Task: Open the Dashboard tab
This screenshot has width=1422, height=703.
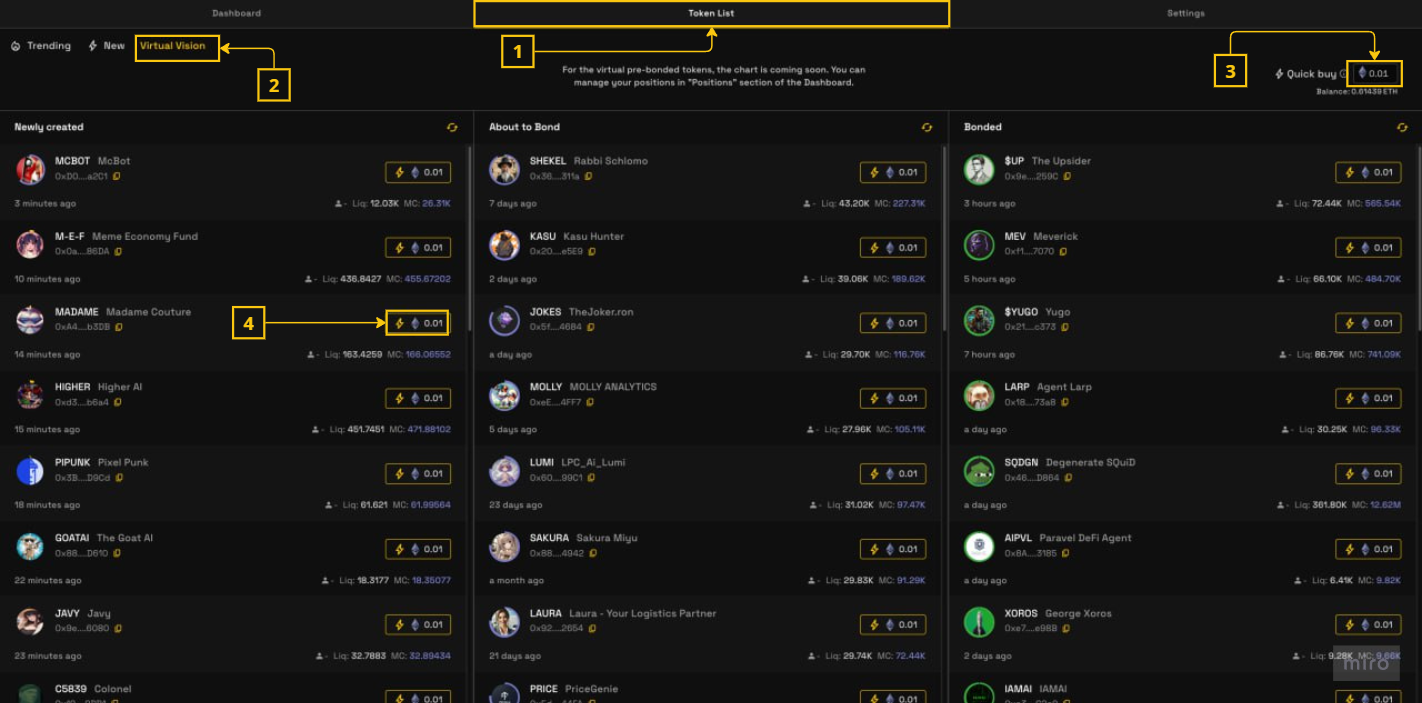Action: [x=236, y=13]
